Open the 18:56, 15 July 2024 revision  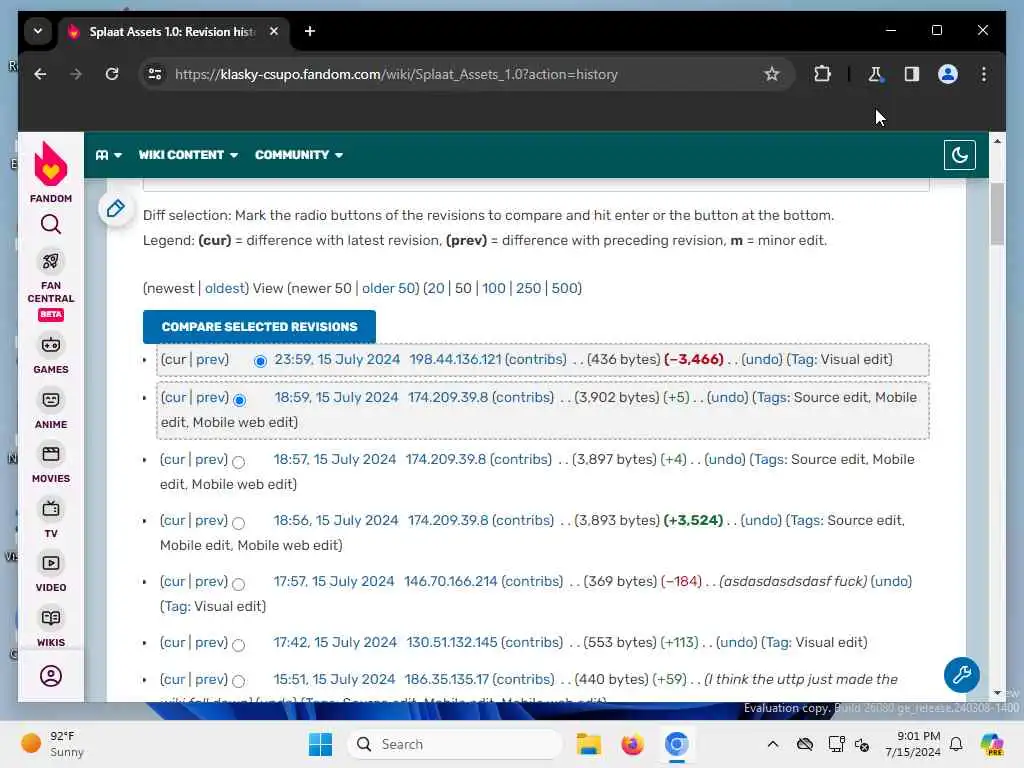pyautogui.click(x=336, y=520)
